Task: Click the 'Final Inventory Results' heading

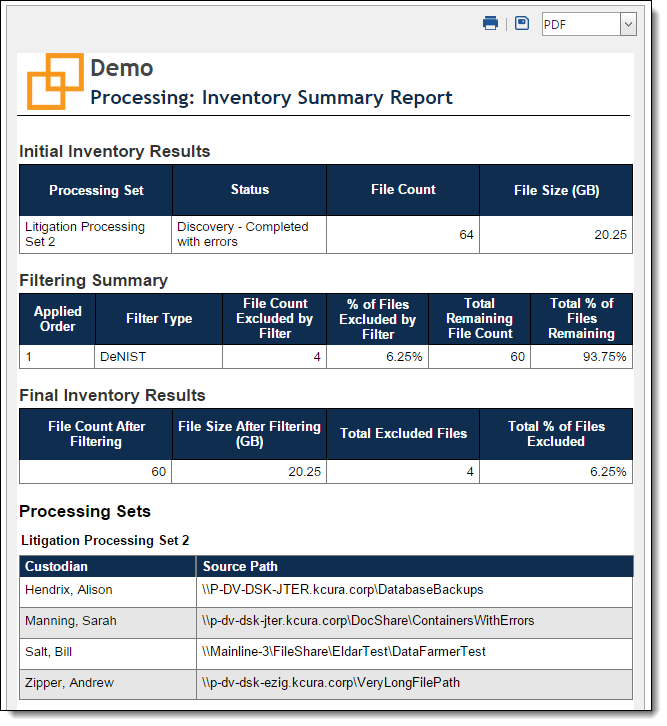Action: 112,395
